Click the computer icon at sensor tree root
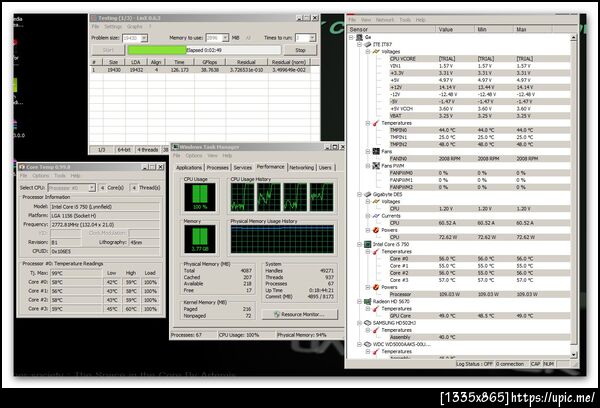 pyautogui.click(x=359, y=37)
